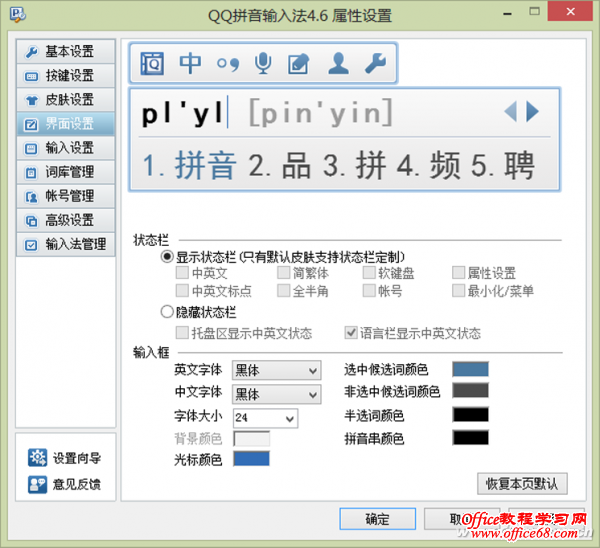Select the 界面设置 tab
The width and height of the screenshot is (600, 548).
click(x=65, y=124)
